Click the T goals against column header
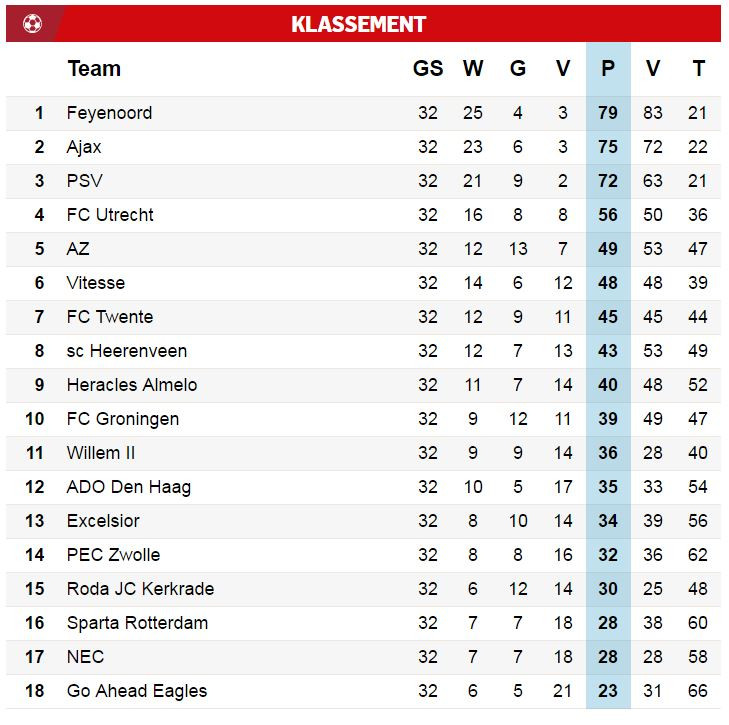The image size is (729, 725). click(698, 69)
